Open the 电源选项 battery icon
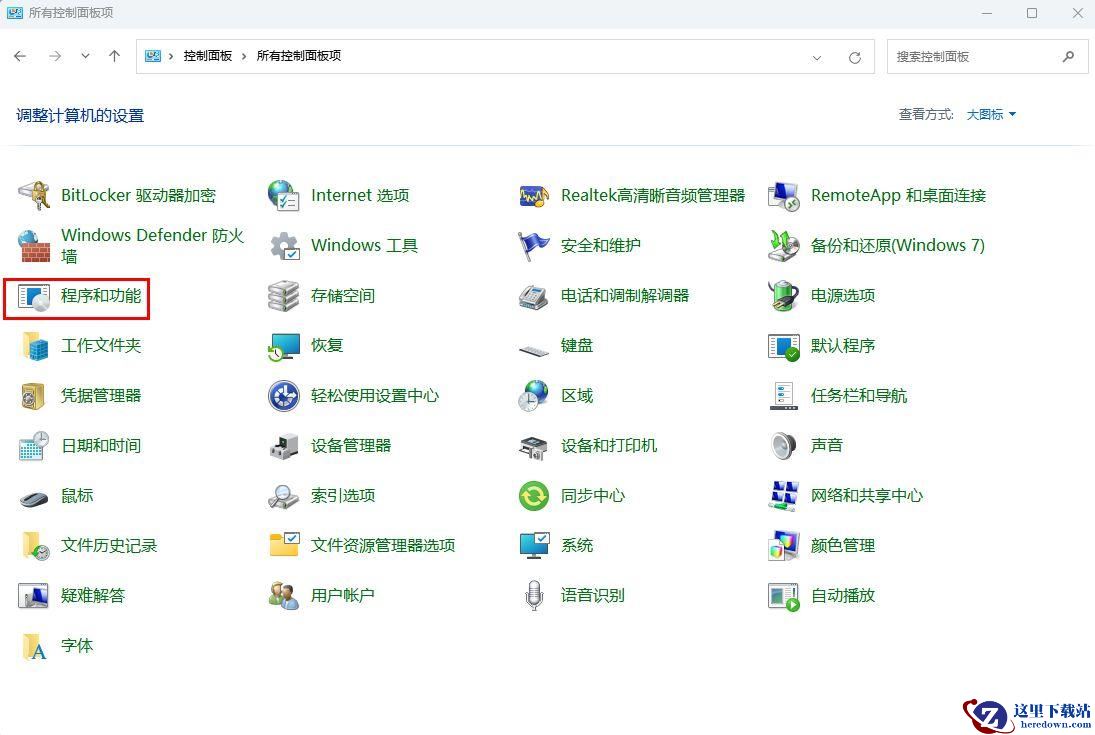The height and width of the screenshot is (735, 1095). (784, 296)
